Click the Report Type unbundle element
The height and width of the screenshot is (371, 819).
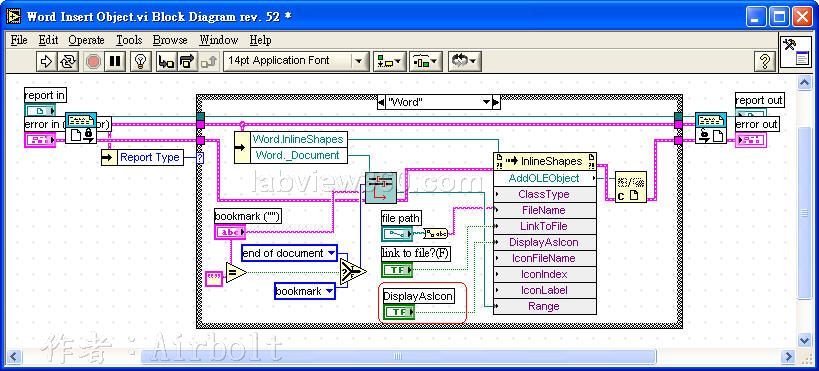[x=149, y=157]
